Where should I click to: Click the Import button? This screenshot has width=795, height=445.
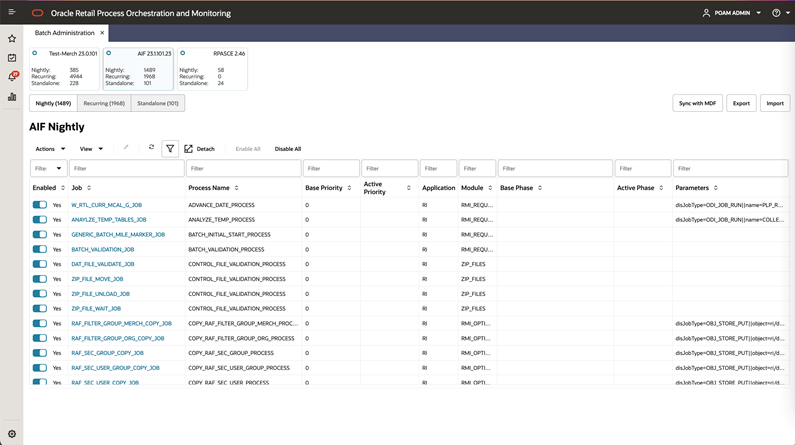coord(775,103)
